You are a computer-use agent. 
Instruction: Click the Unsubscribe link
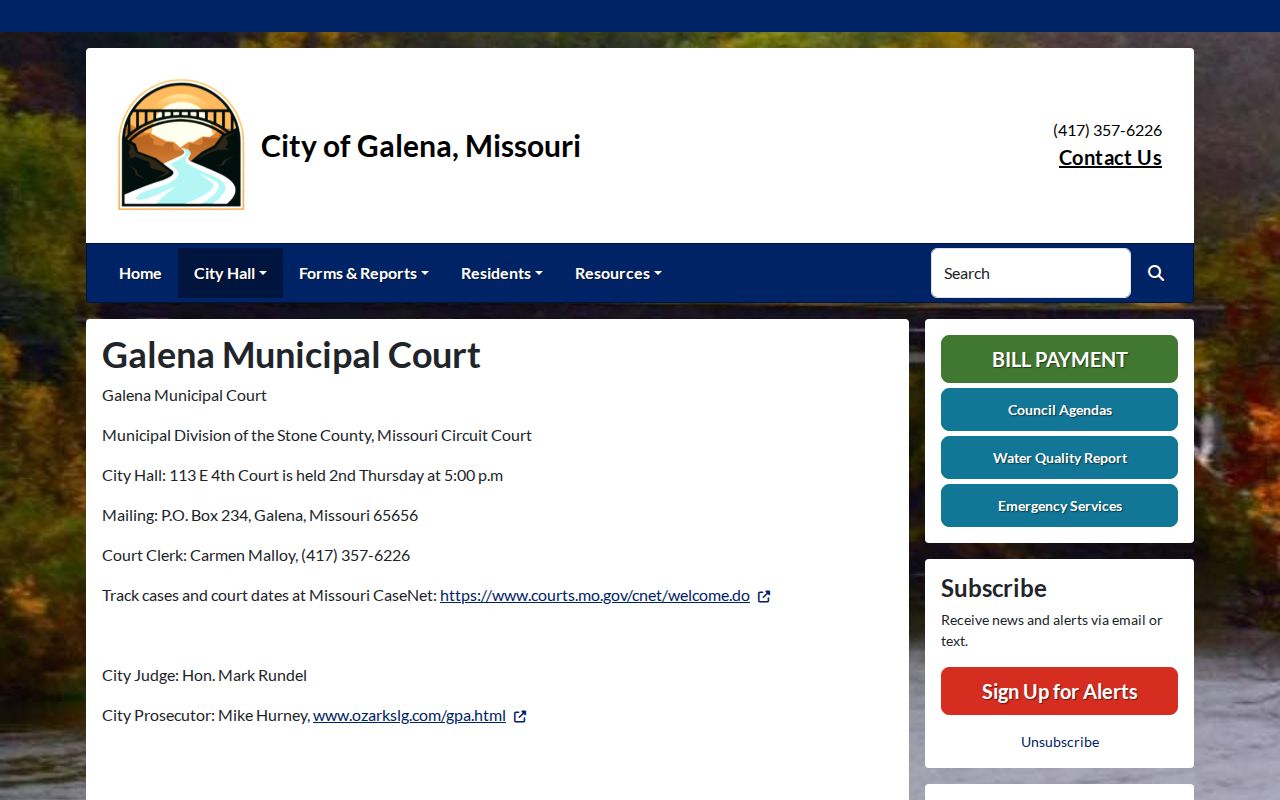tap(1060, 742)
